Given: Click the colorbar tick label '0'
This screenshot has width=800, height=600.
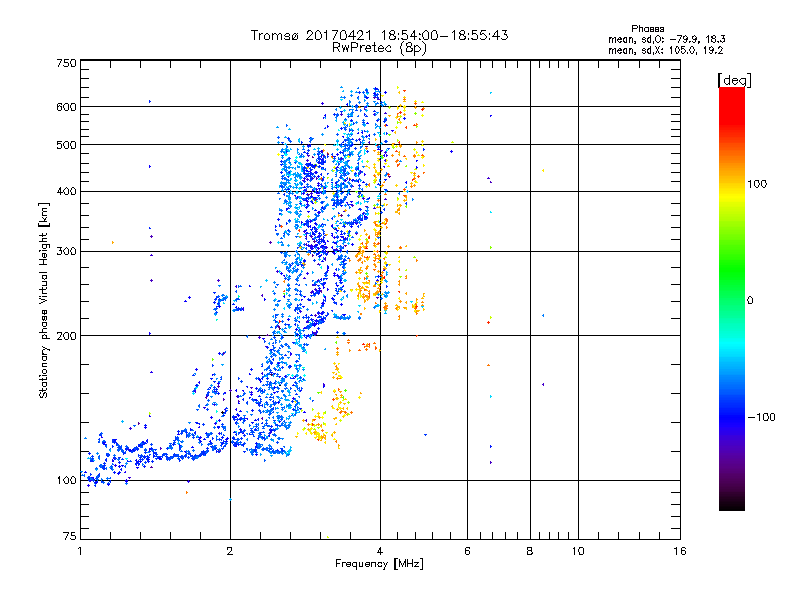Looking at the screenshot, I should tap(750, 301).
